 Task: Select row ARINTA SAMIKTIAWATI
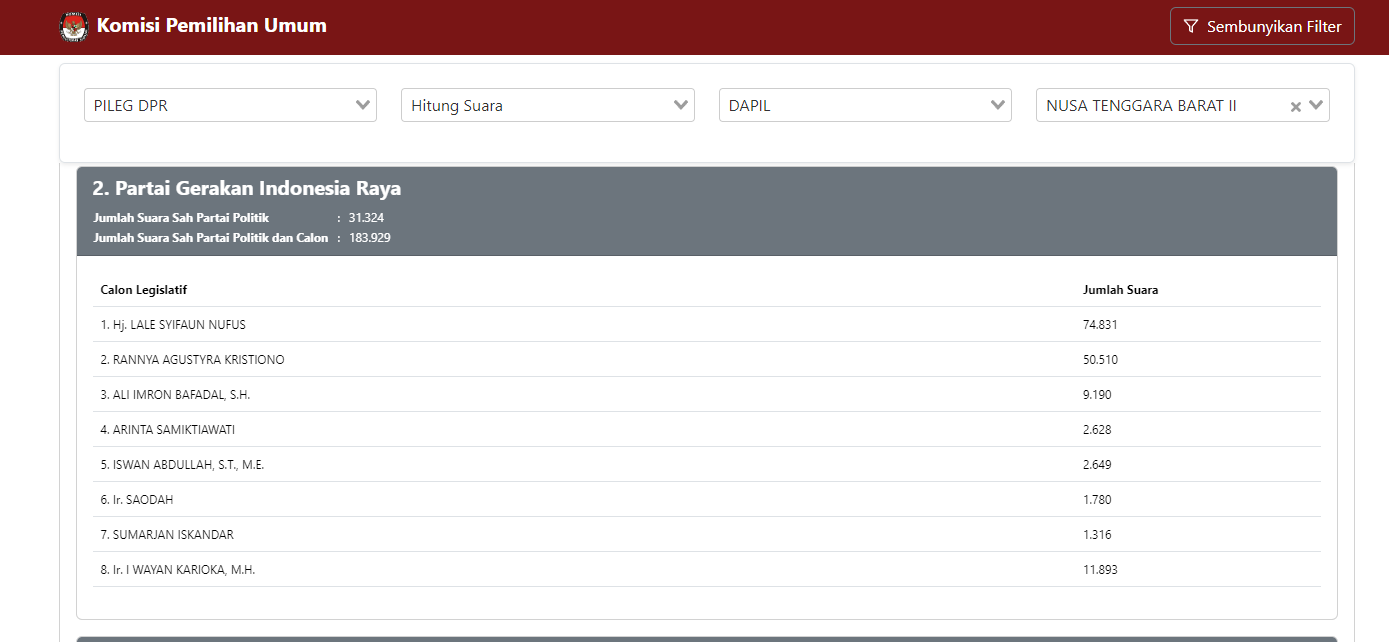[707, 429]
